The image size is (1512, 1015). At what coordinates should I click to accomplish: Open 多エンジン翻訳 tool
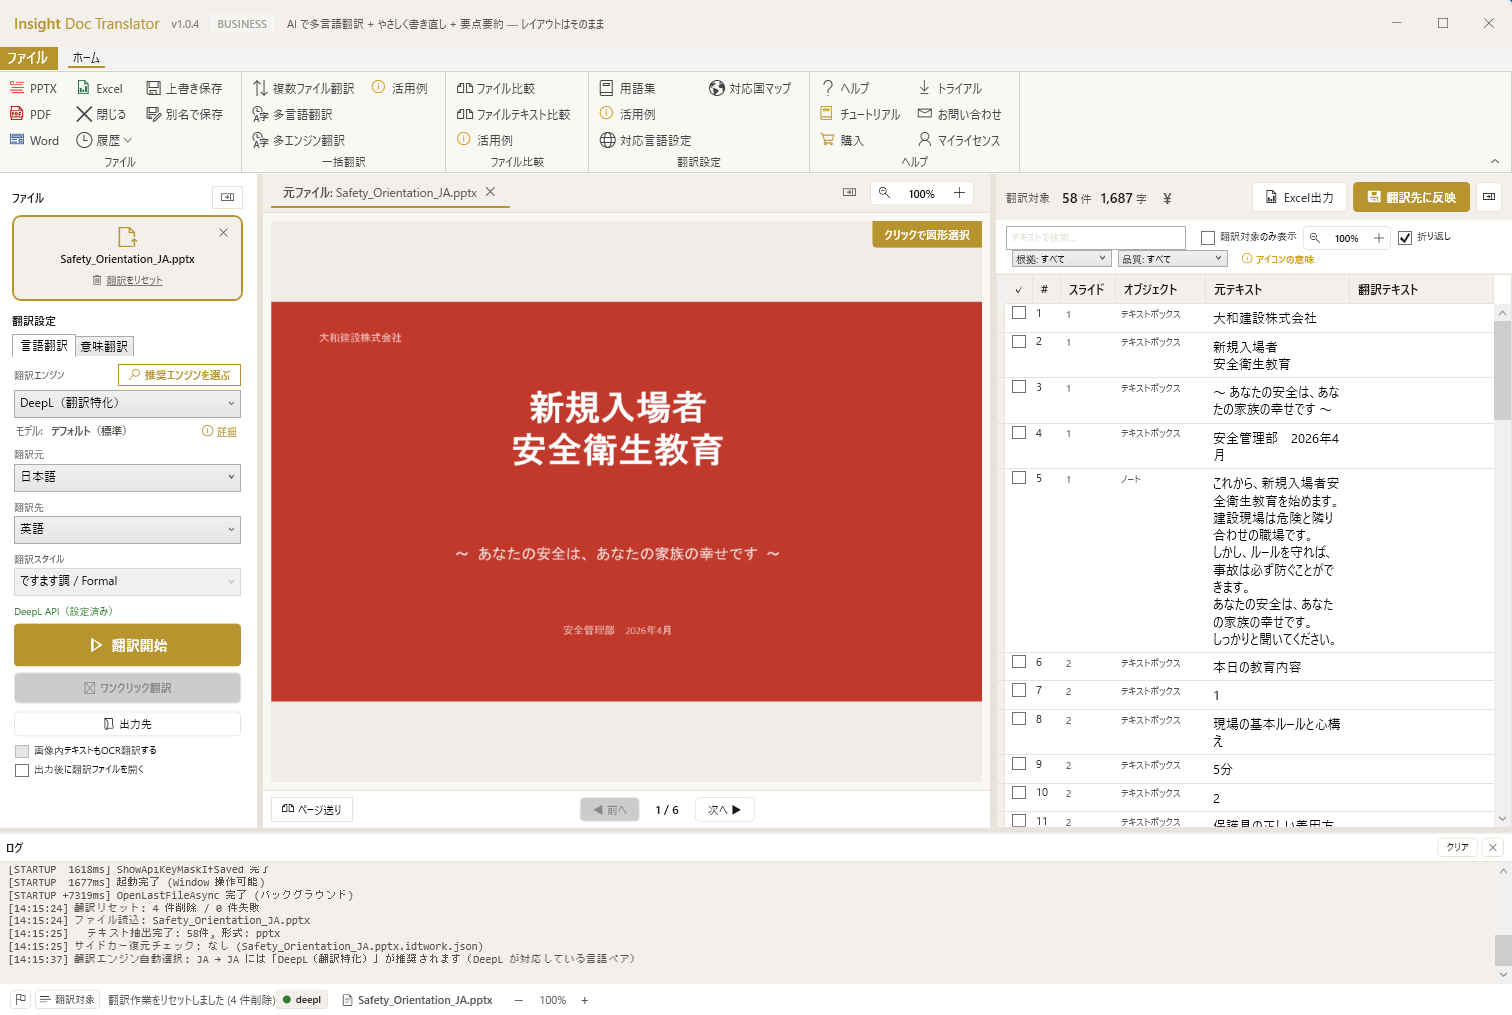[298, 140]
